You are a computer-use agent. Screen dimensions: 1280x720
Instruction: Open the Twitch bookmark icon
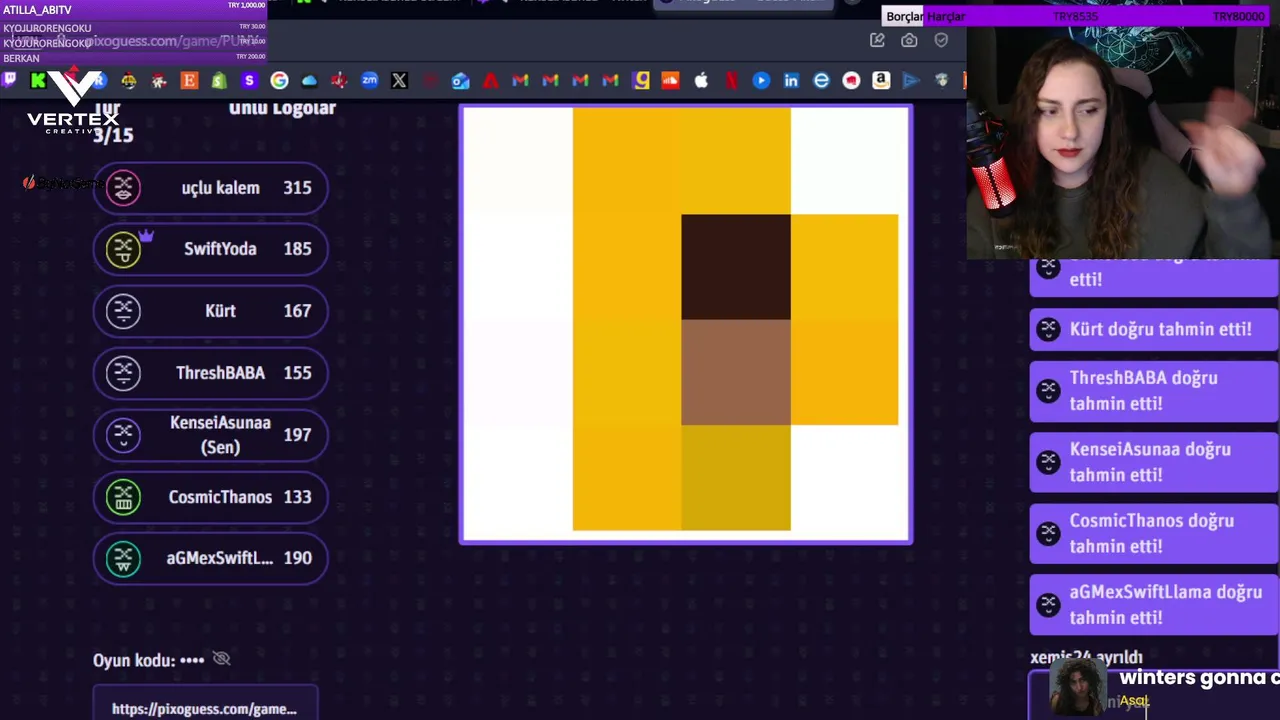9,81
